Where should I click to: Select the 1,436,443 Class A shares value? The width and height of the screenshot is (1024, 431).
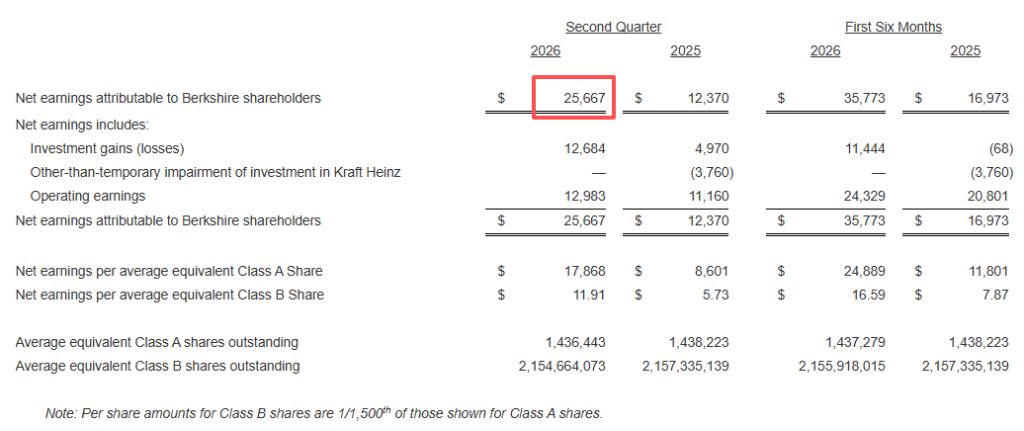tap(577, 342)
